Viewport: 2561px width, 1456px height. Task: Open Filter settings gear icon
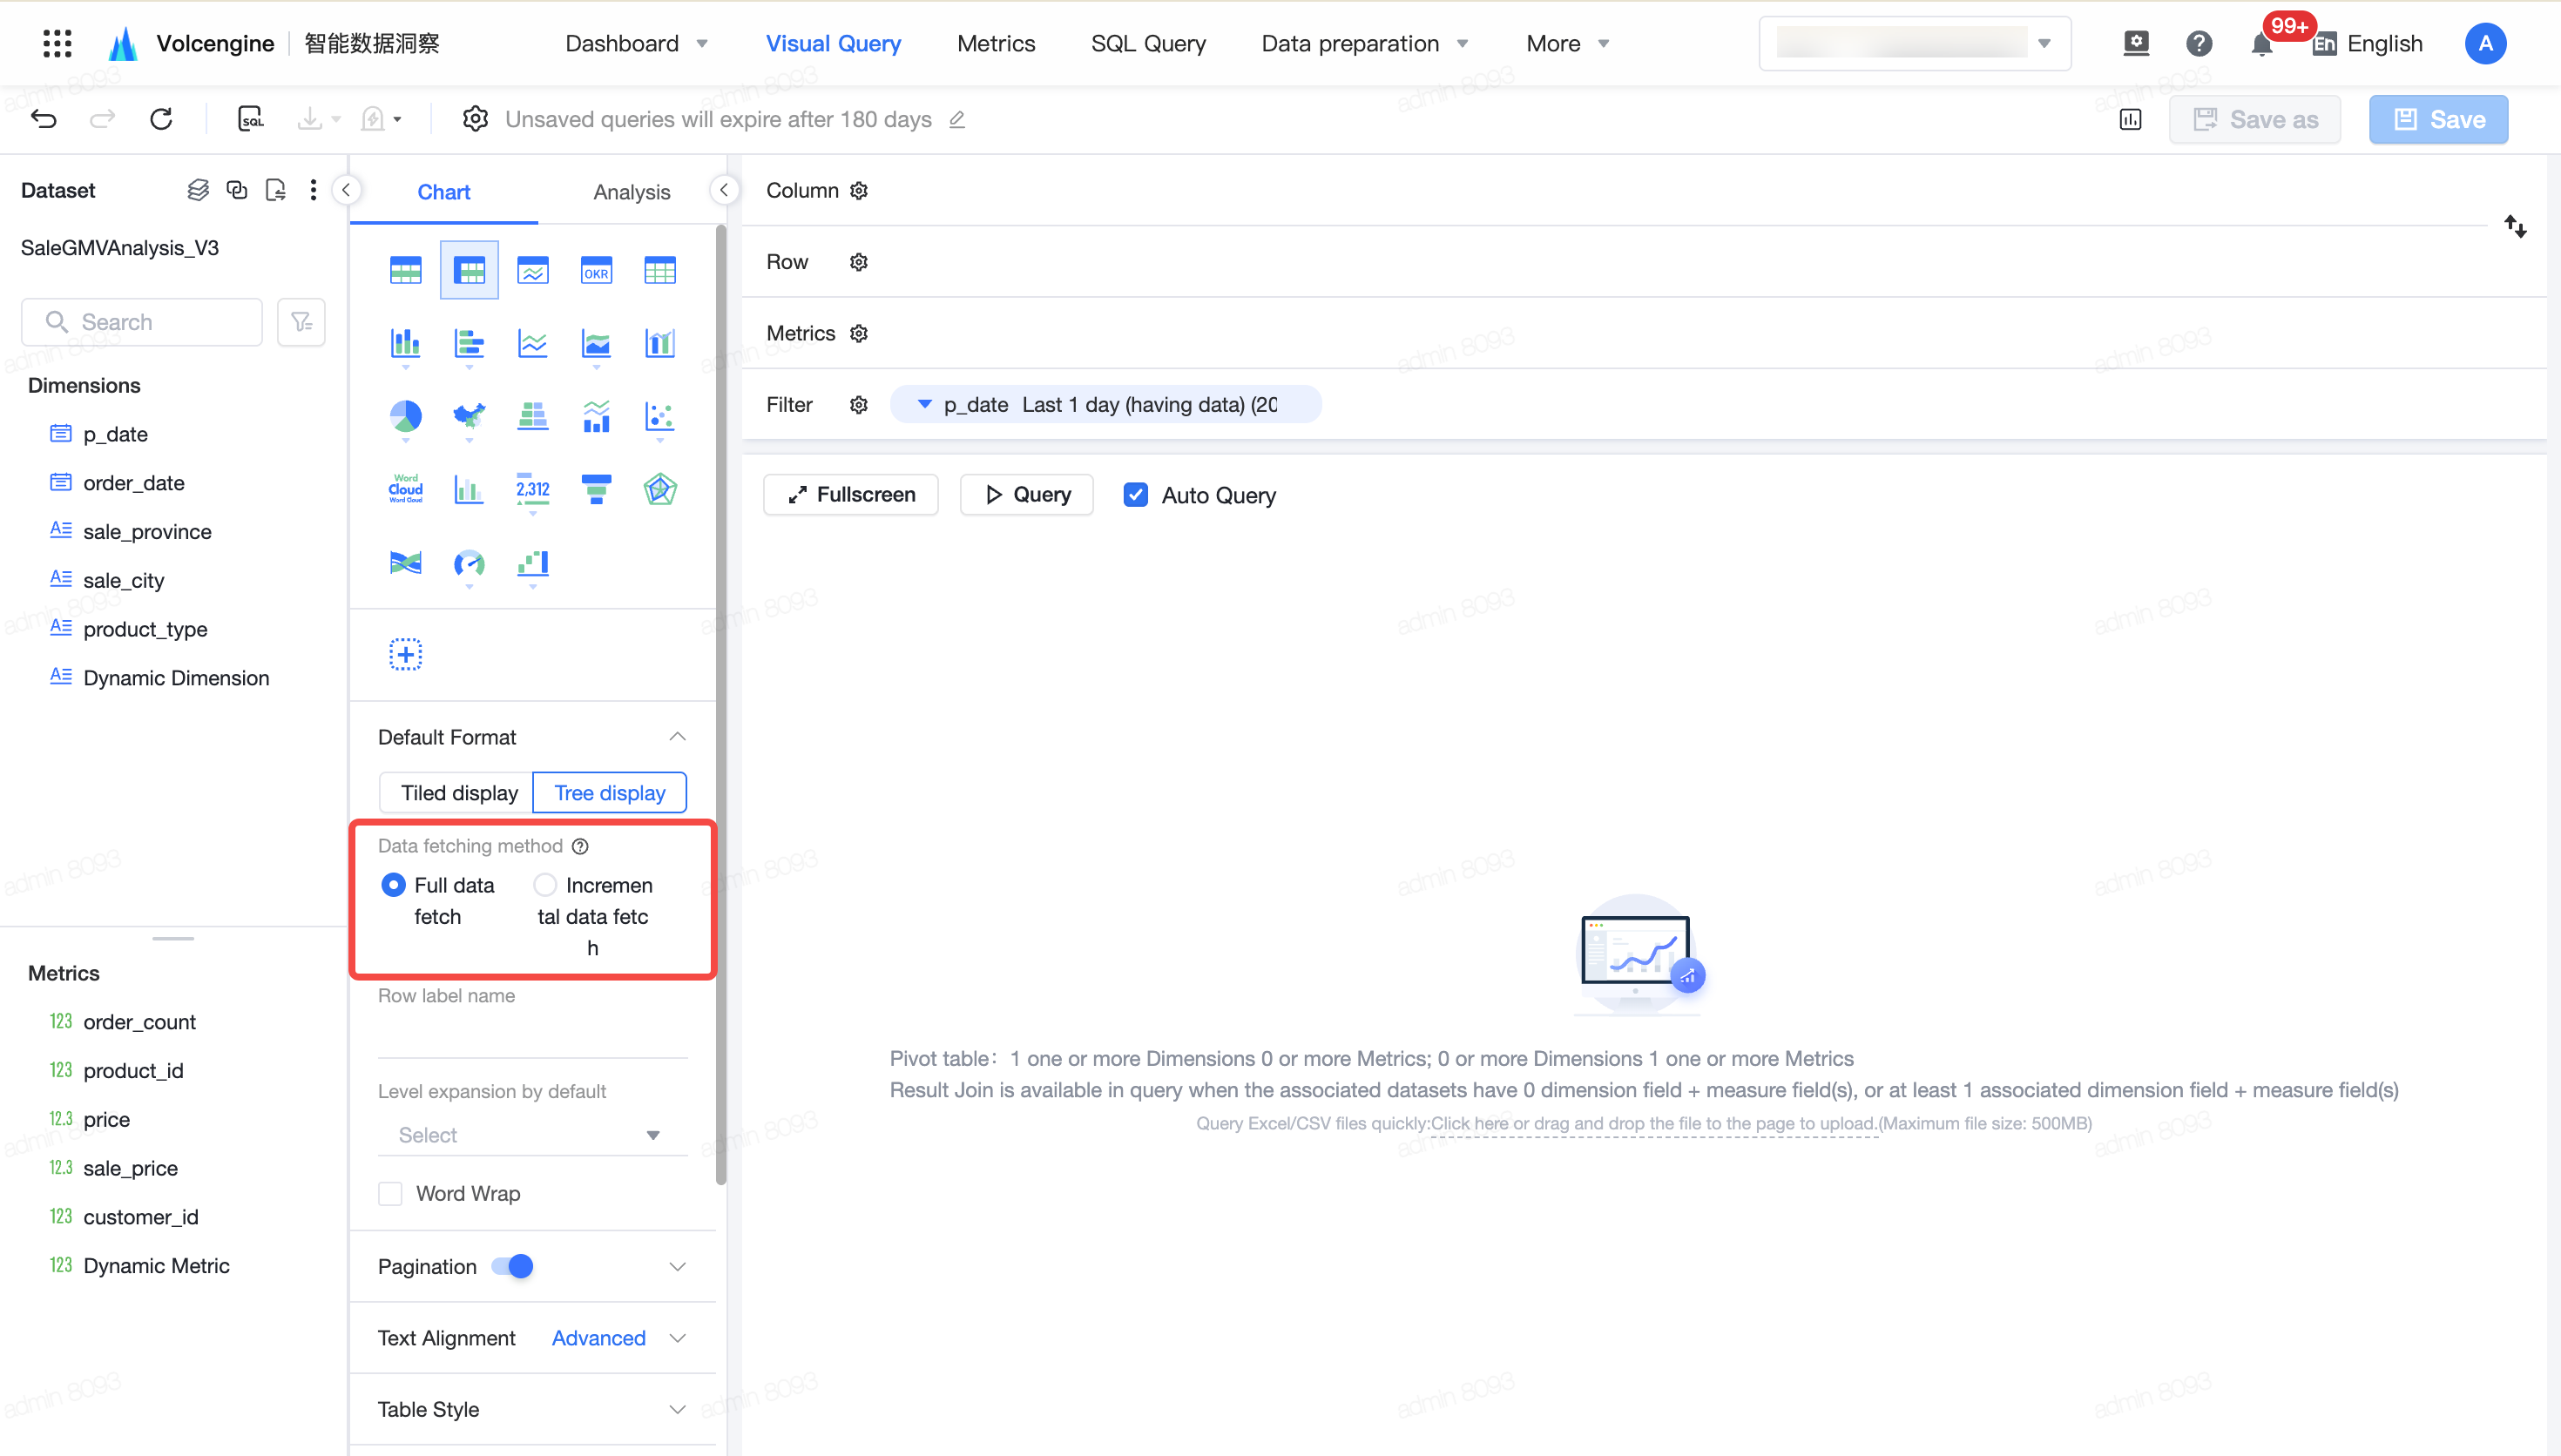tap(859, 404)
